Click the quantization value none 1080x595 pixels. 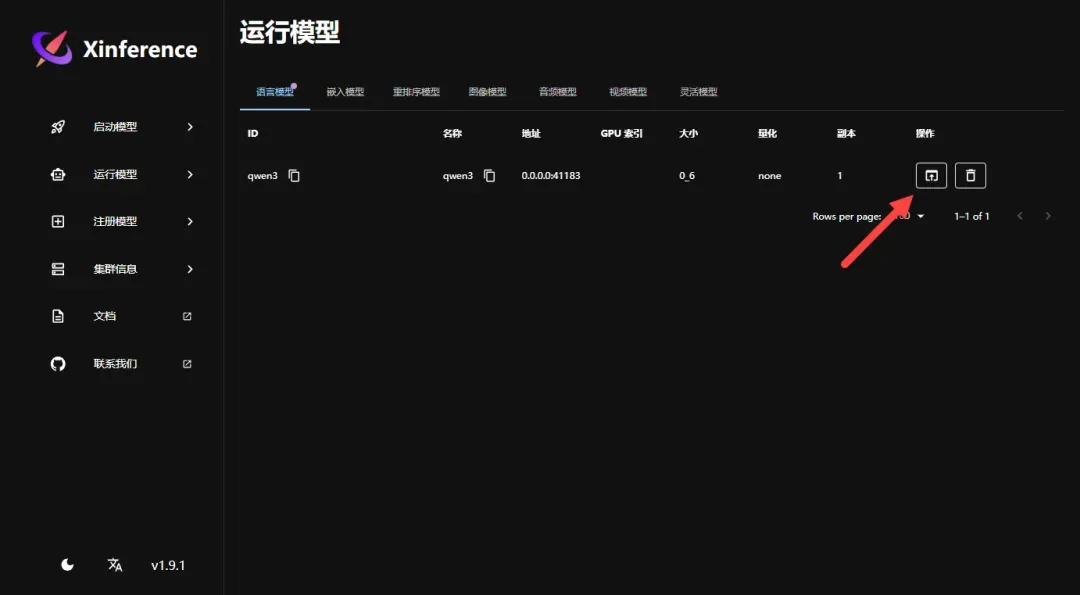(x=769, y=176)
